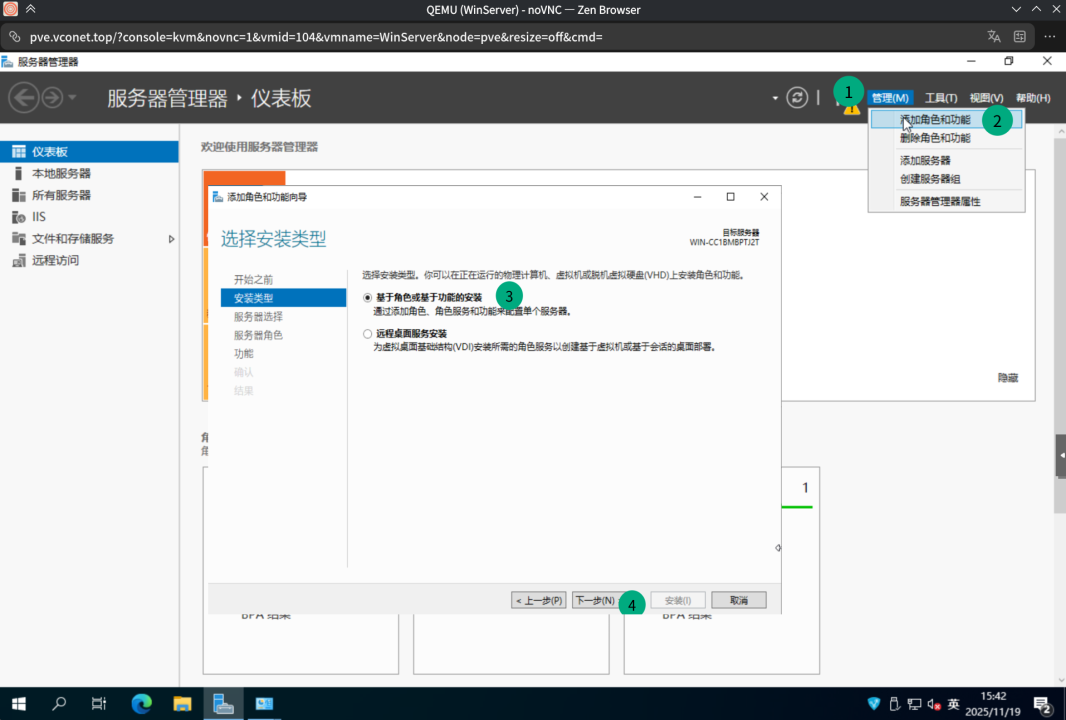The width and height of the screenshot is (1066, 720).
Task: Open the Windows Start menu
Action: click(x=18, y=704)
